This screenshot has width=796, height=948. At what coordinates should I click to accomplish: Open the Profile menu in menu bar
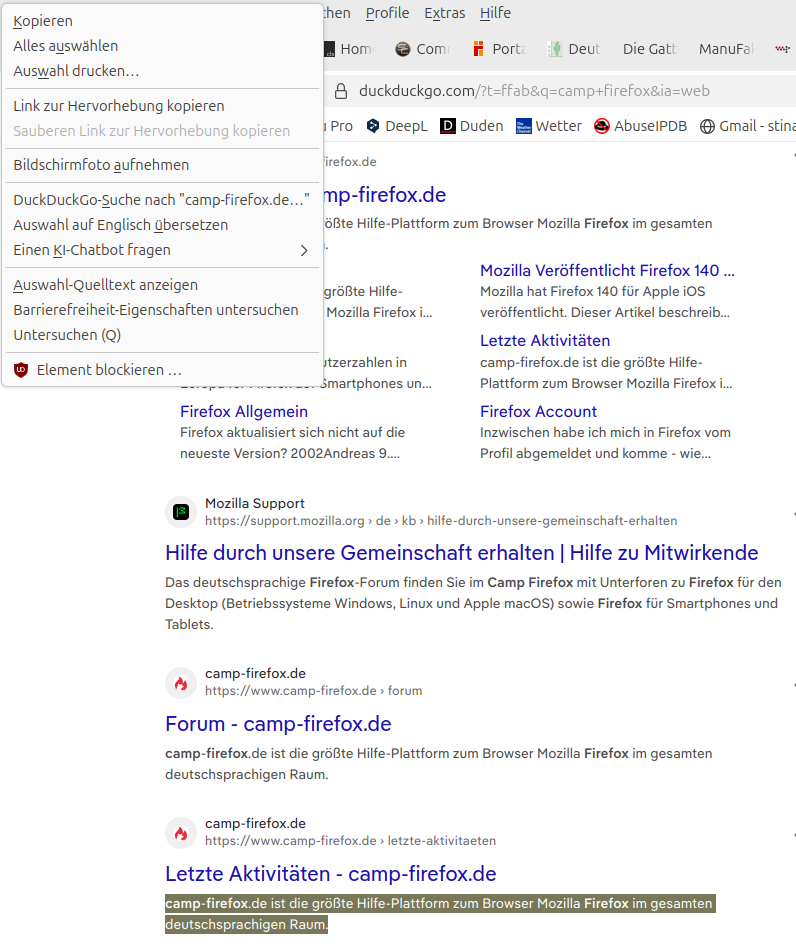click(387, 13)
